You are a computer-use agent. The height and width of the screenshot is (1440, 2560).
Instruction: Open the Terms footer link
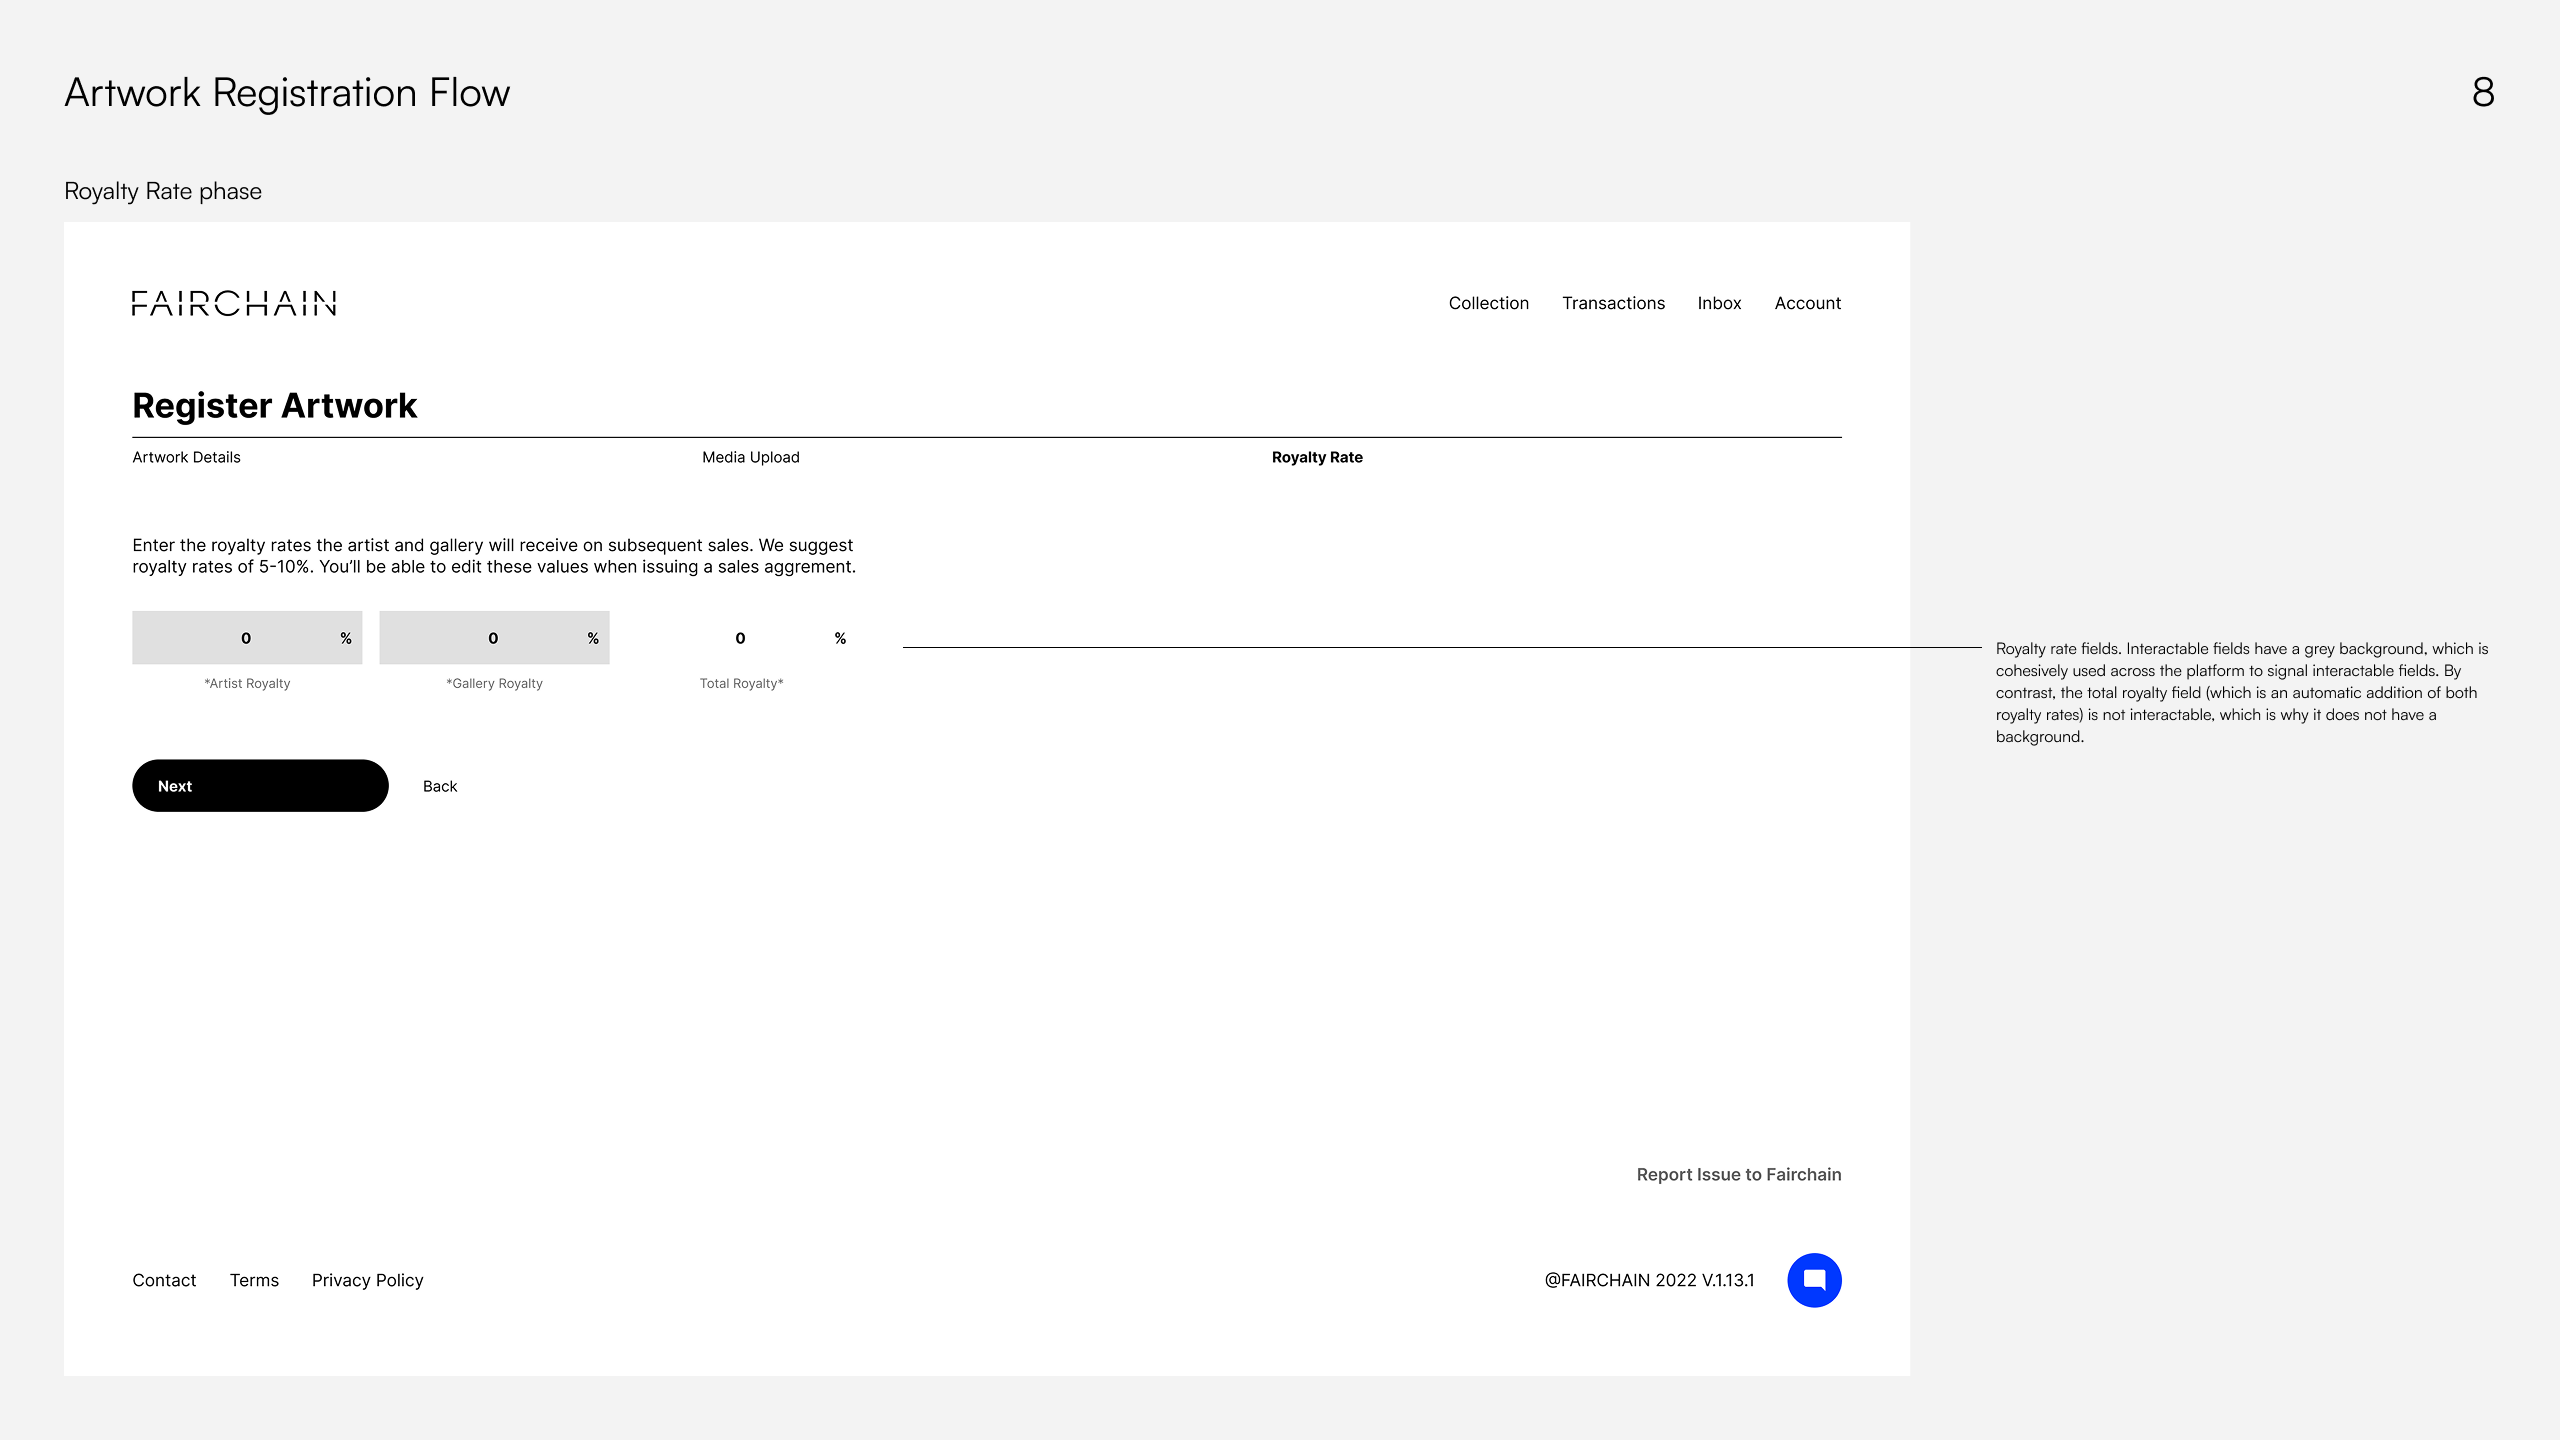(254, 1280)
